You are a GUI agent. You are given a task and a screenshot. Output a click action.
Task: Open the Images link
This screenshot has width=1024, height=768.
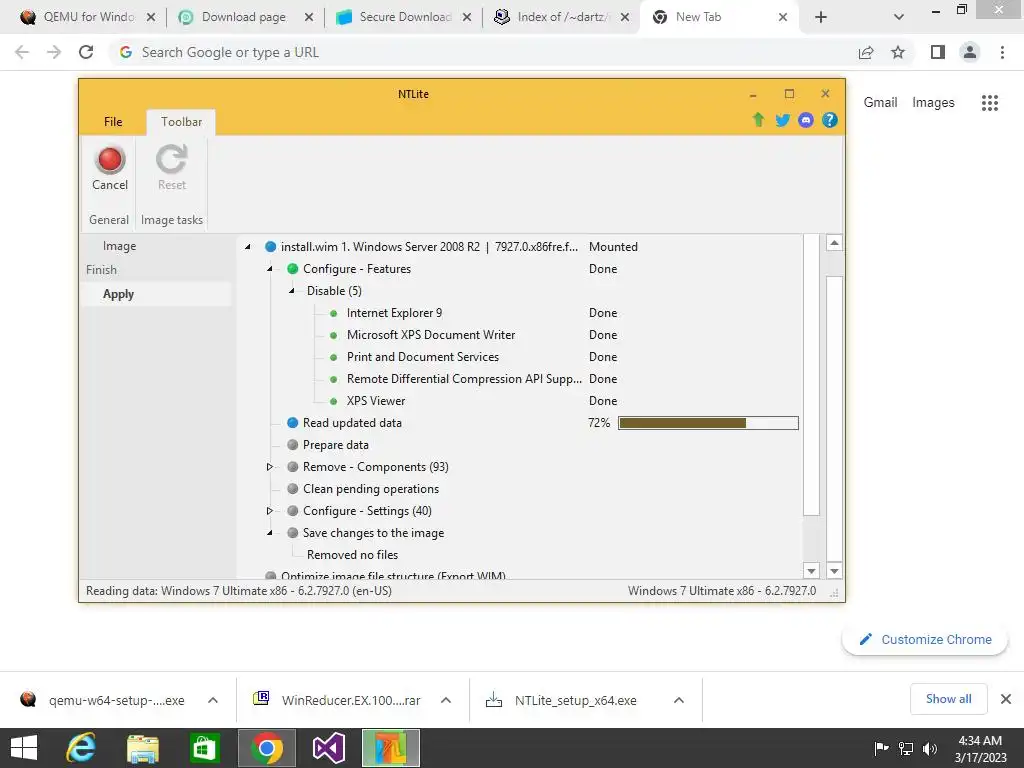tap(933, 103)
